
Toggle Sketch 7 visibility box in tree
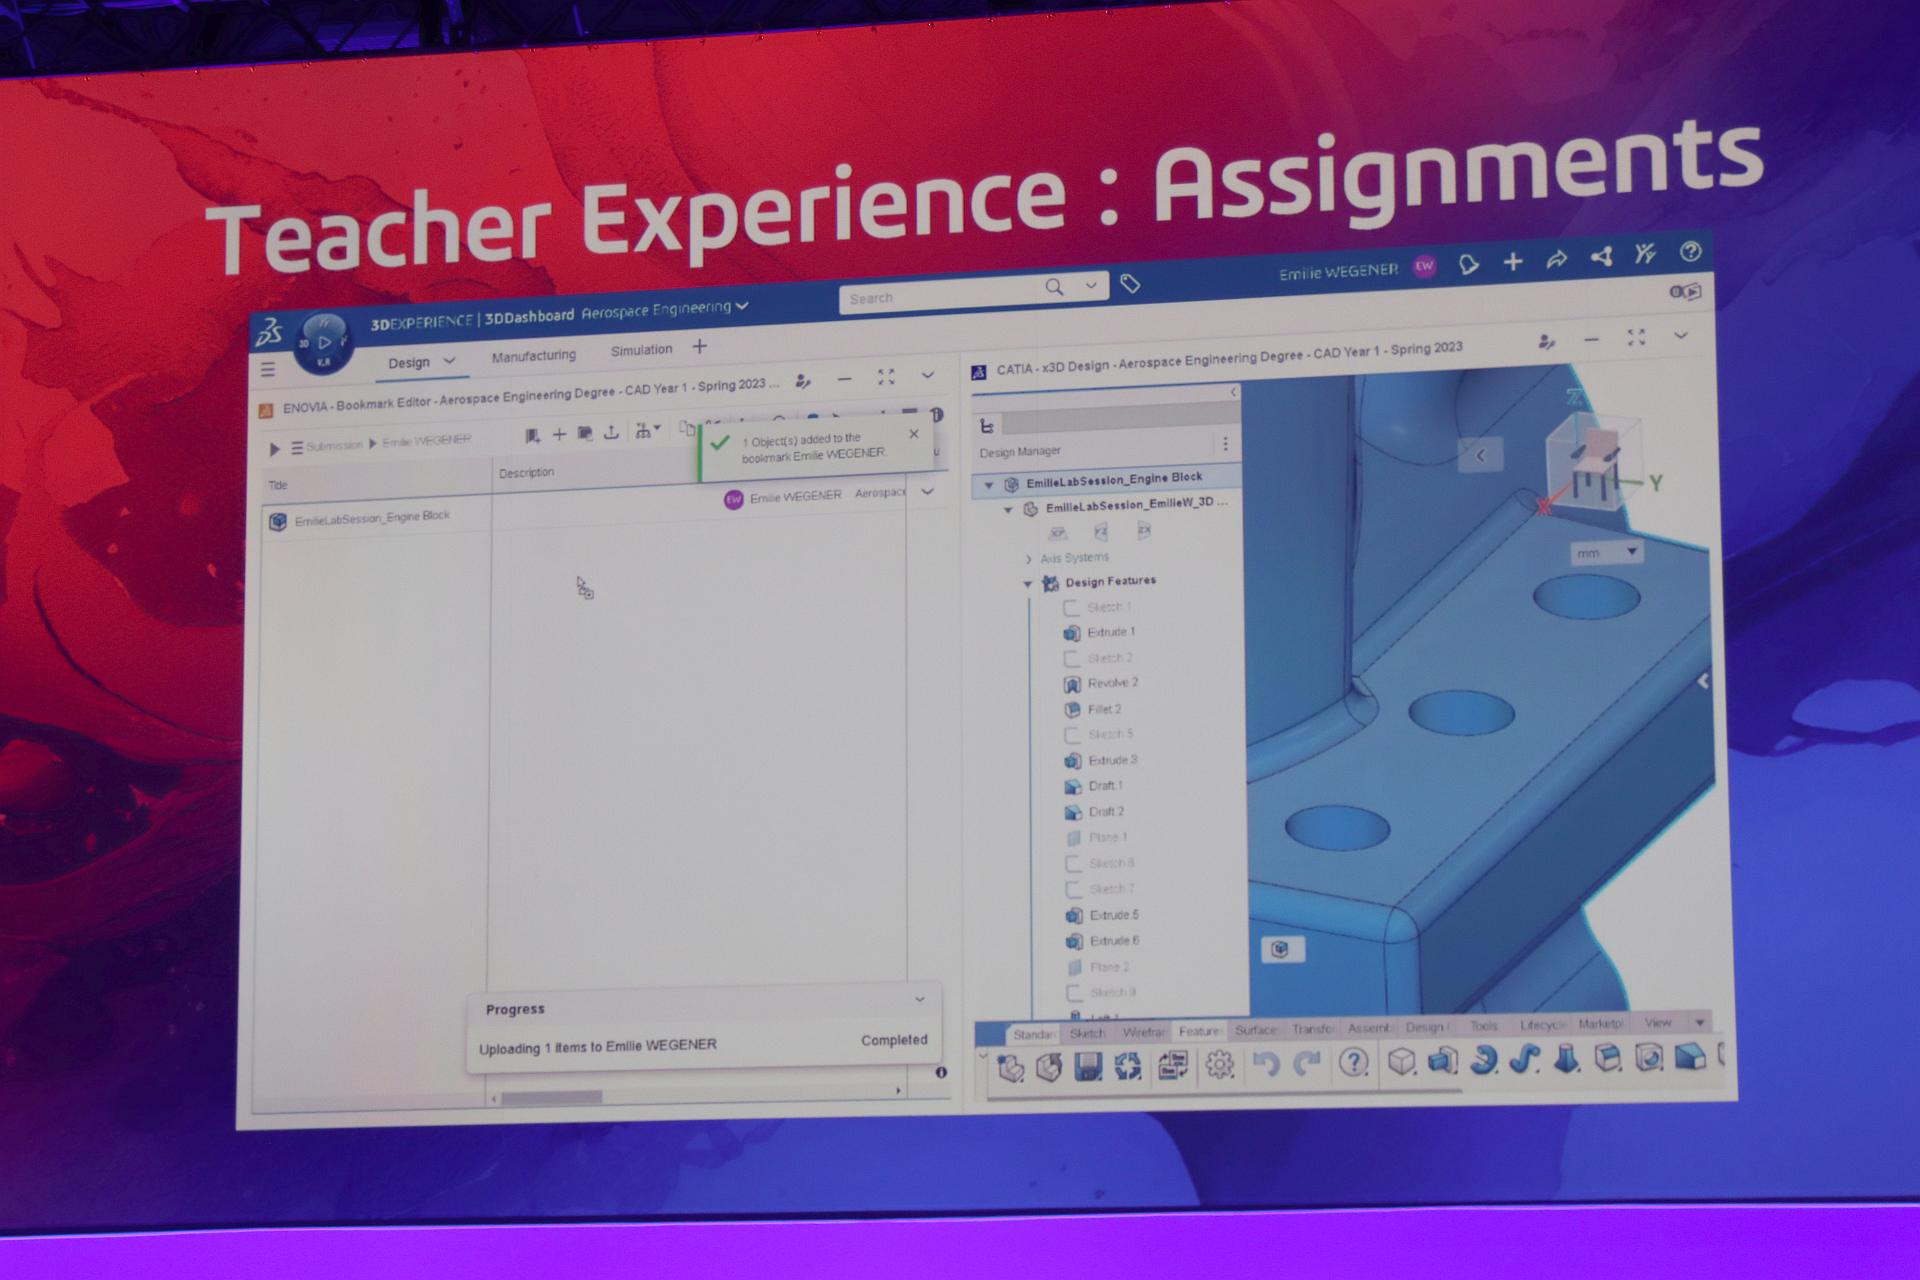[1074, 889]
